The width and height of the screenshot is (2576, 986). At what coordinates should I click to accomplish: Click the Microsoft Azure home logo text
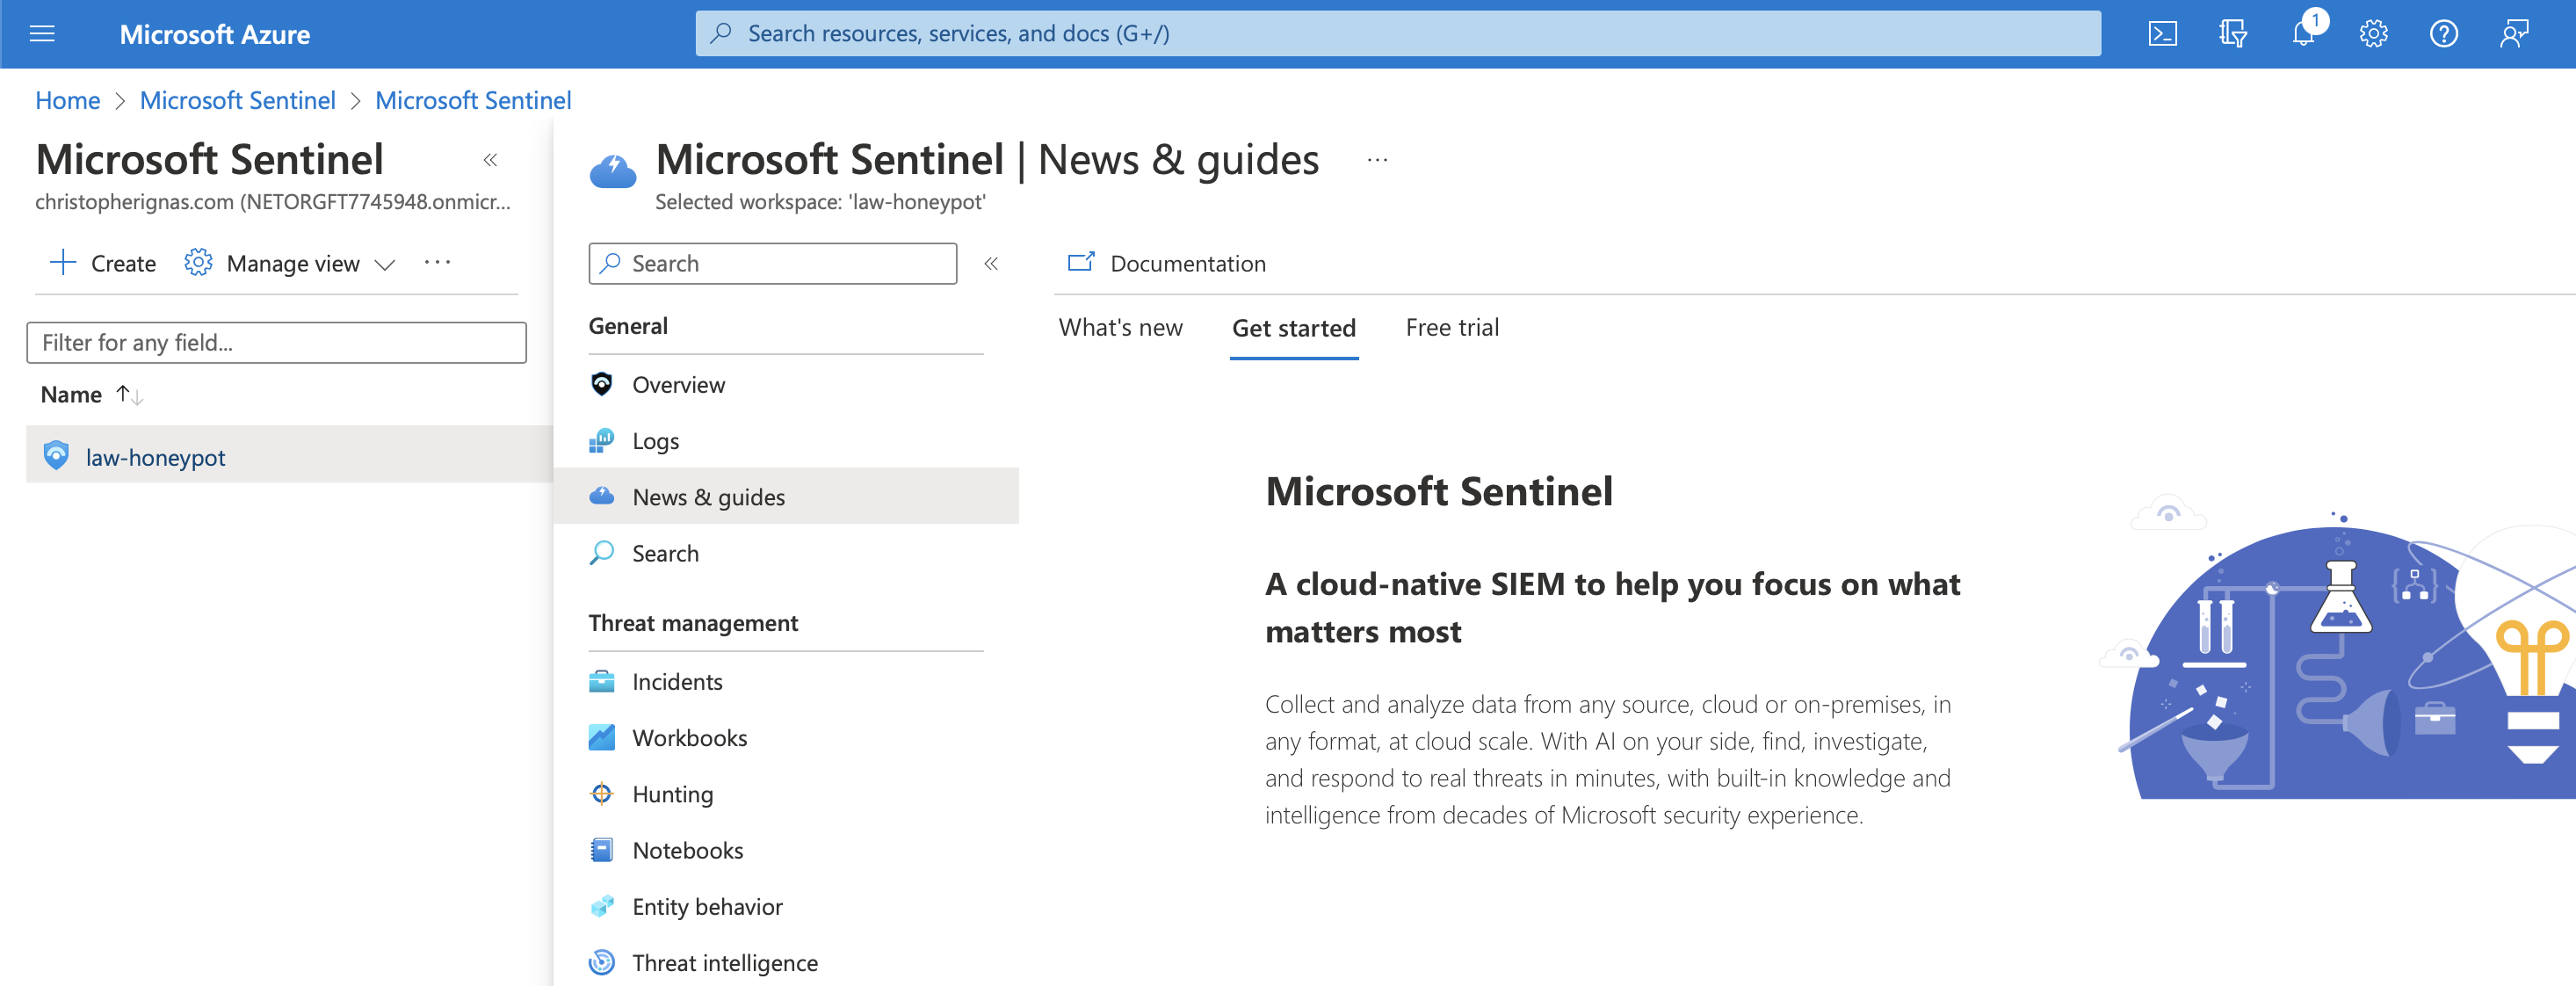(x=214, y=34)
